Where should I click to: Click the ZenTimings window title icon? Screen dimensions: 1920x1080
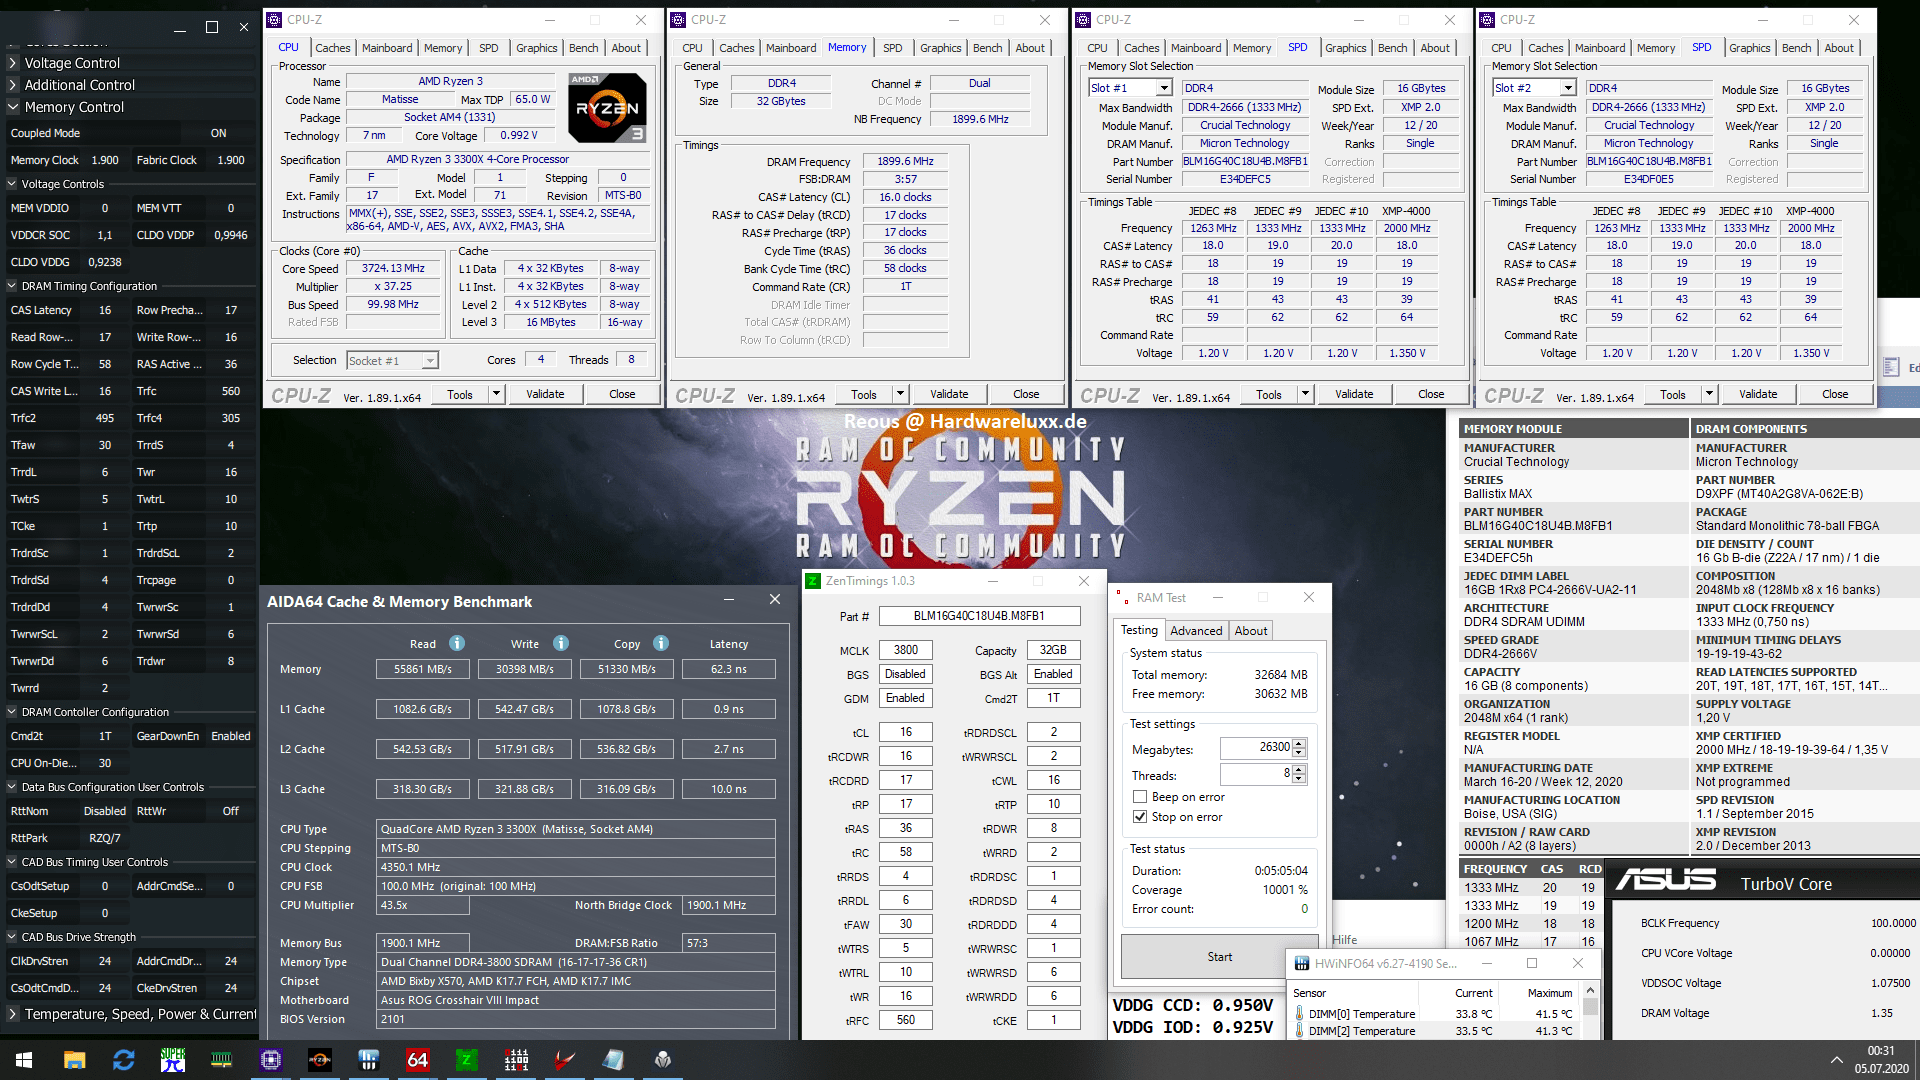[814, 581]
